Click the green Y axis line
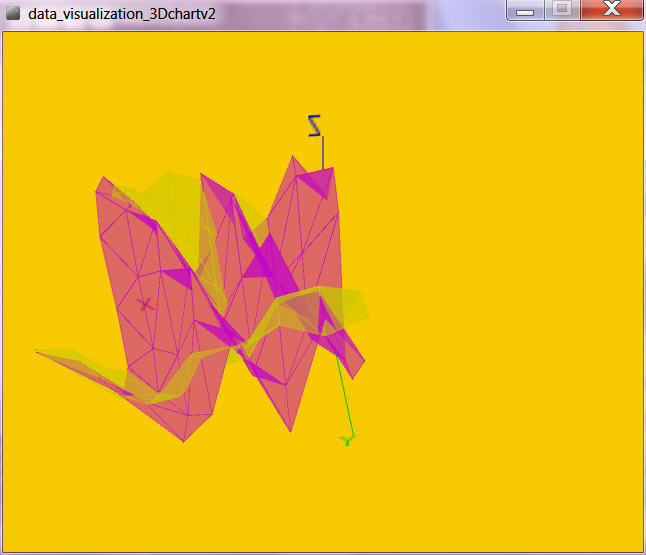This screenshot has width=646, height=555. [x=342, y=395]
